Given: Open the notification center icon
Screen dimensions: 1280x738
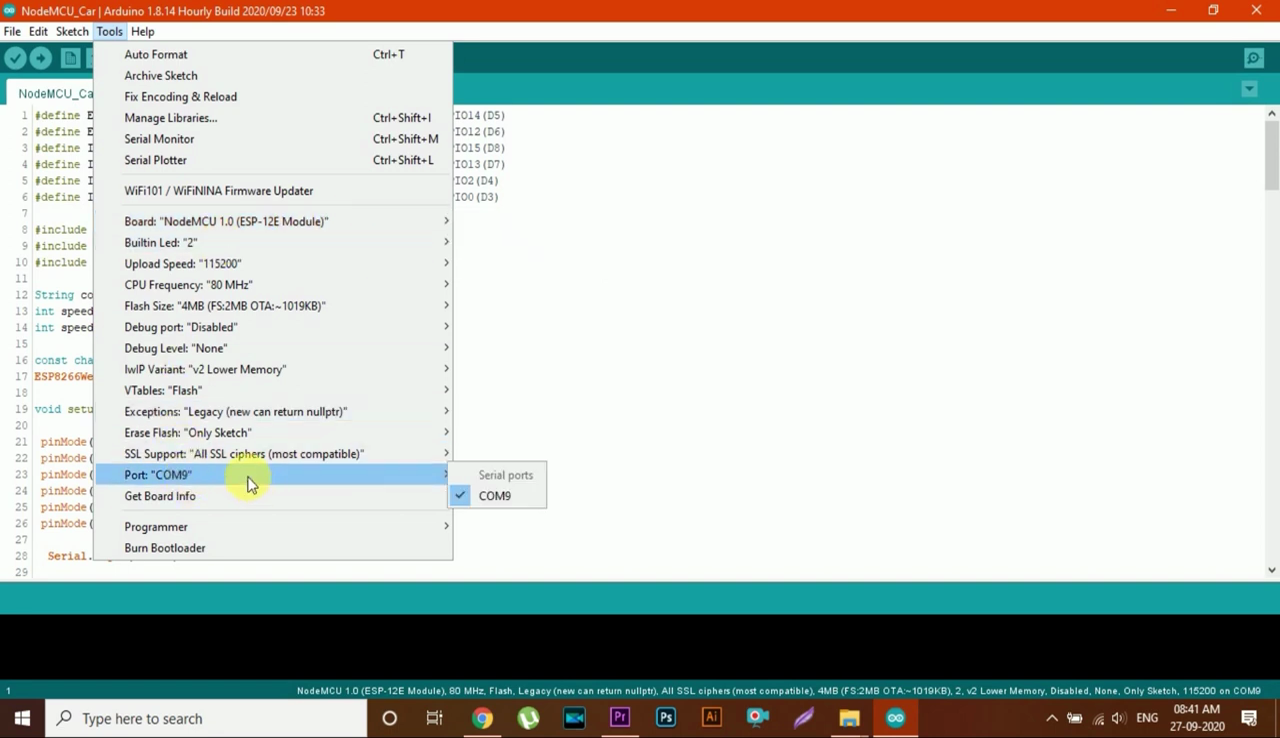Looking at the screenshot, I should [1249, 718].
